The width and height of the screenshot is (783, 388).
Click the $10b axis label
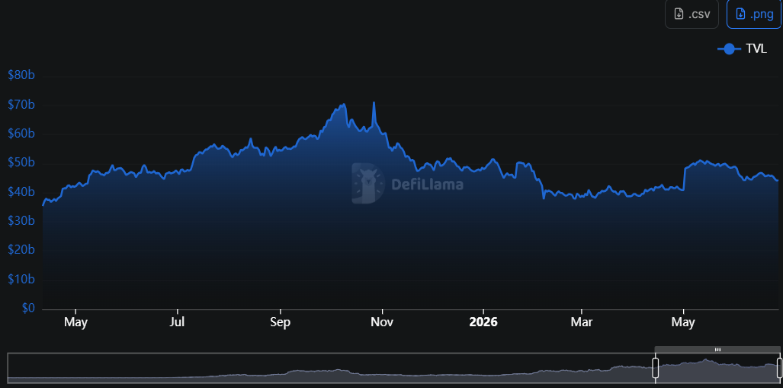tap(21, 279)
